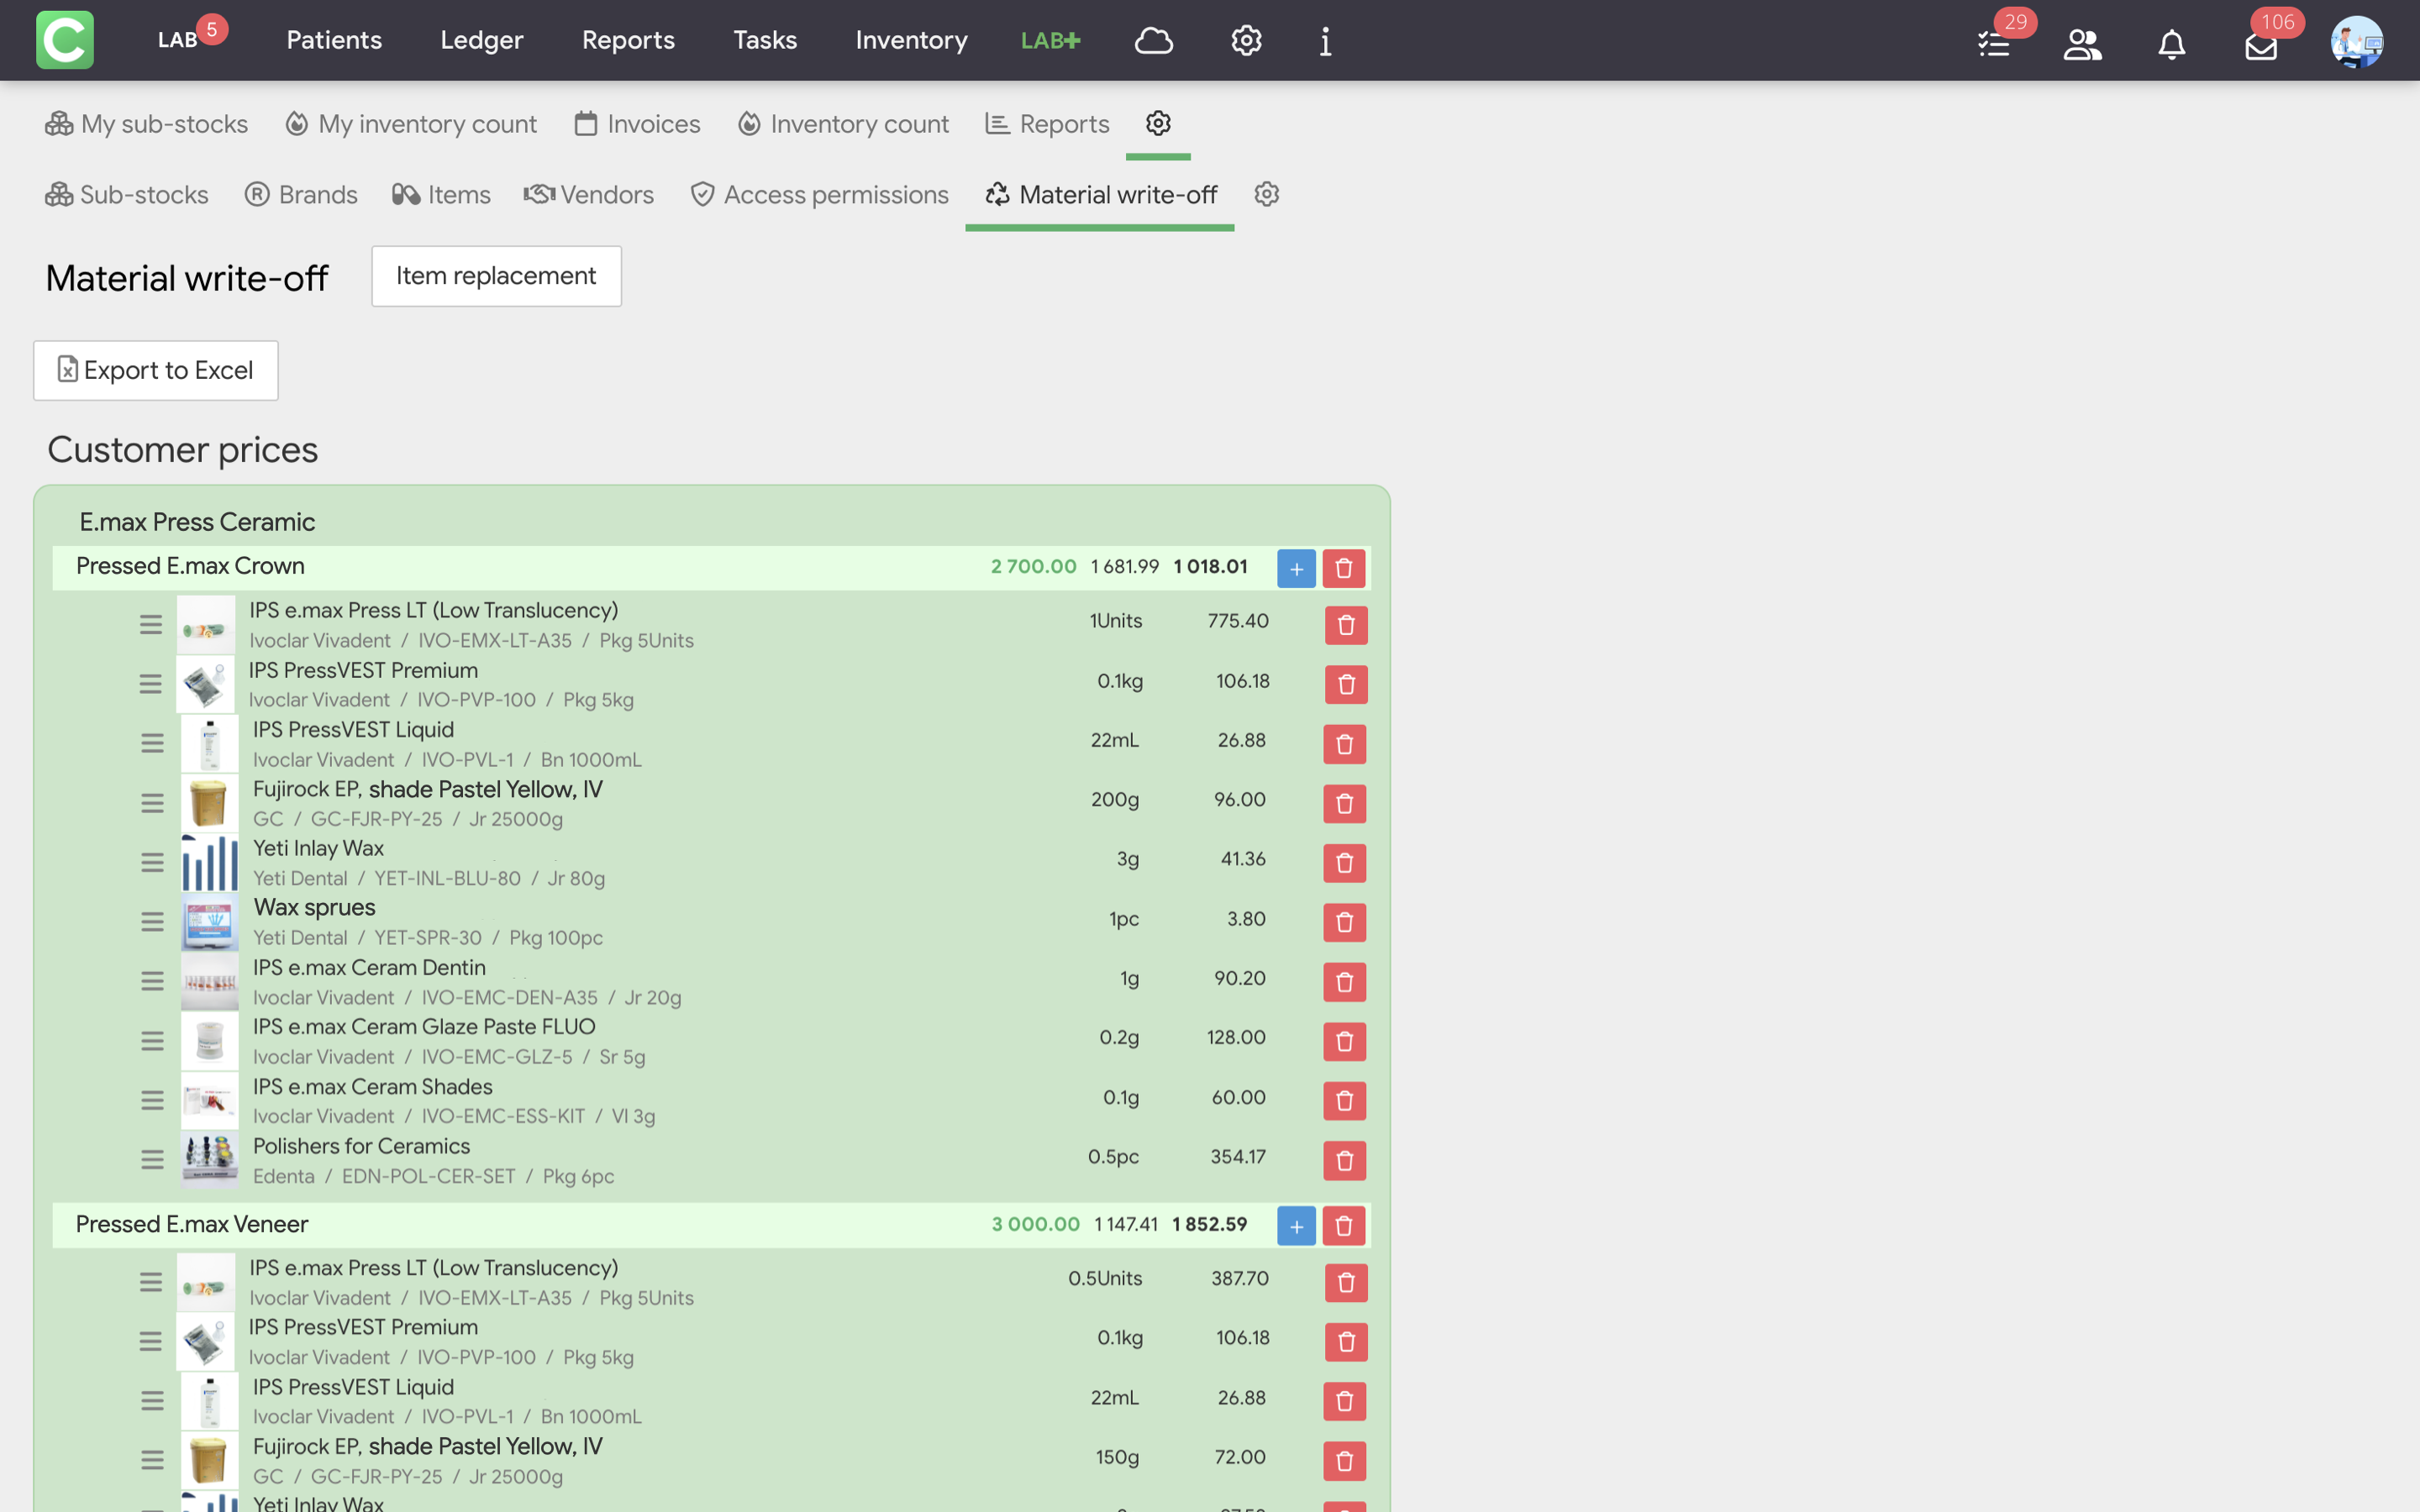
Task: Select the inventory settings gear tab
Action: tap(1158, 123)
